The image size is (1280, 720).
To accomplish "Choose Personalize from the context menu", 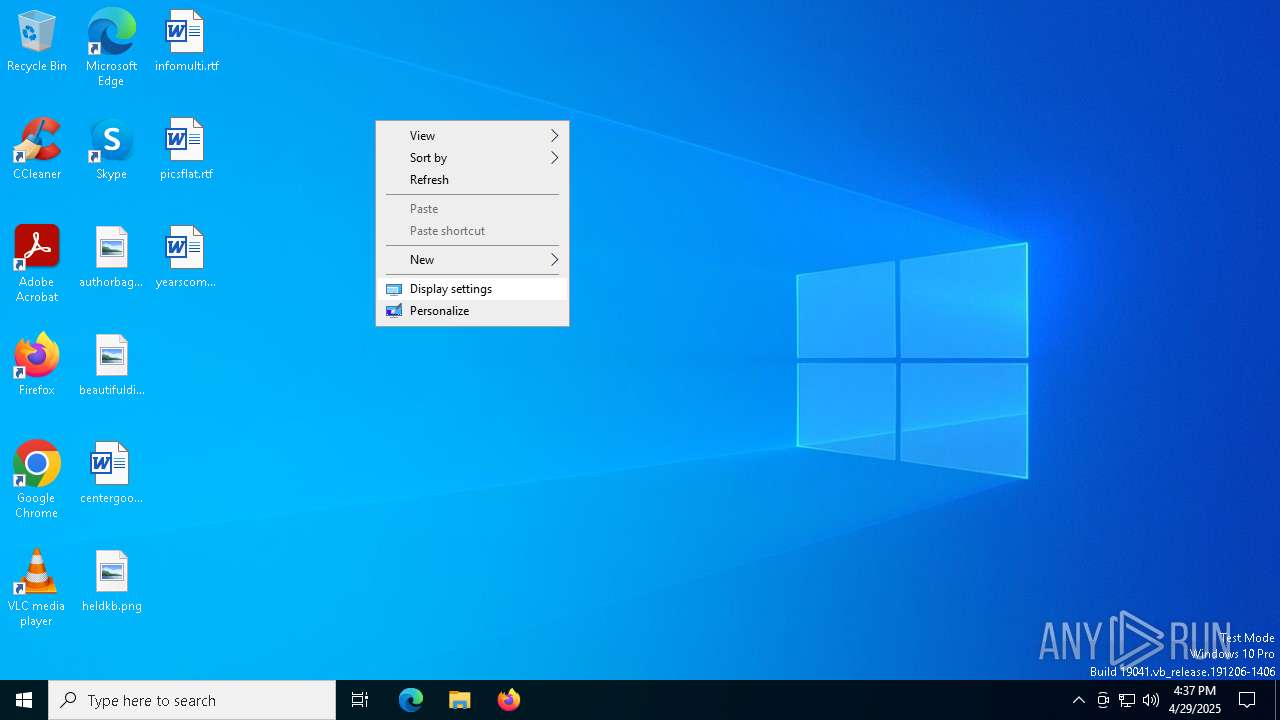I will click(472, 311).
